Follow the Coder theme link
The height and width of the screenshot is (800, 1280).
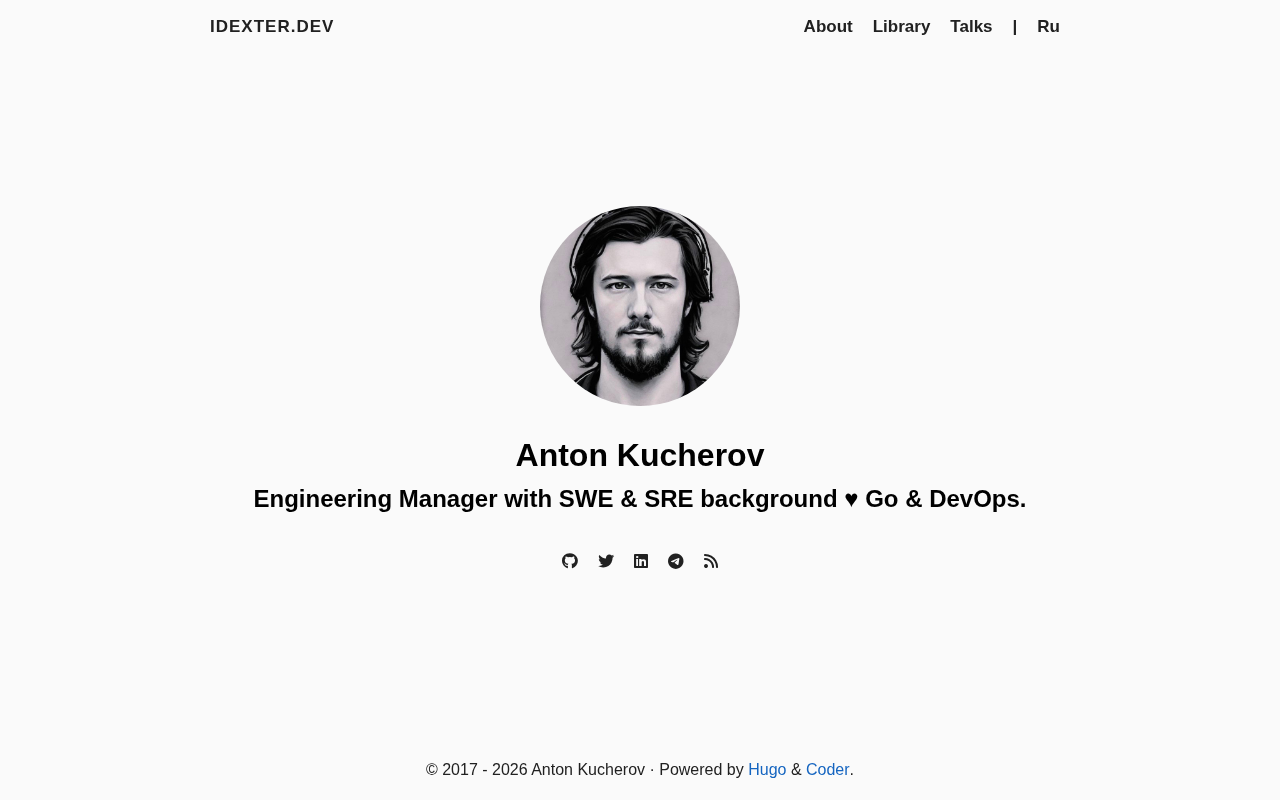click(827, 770)
